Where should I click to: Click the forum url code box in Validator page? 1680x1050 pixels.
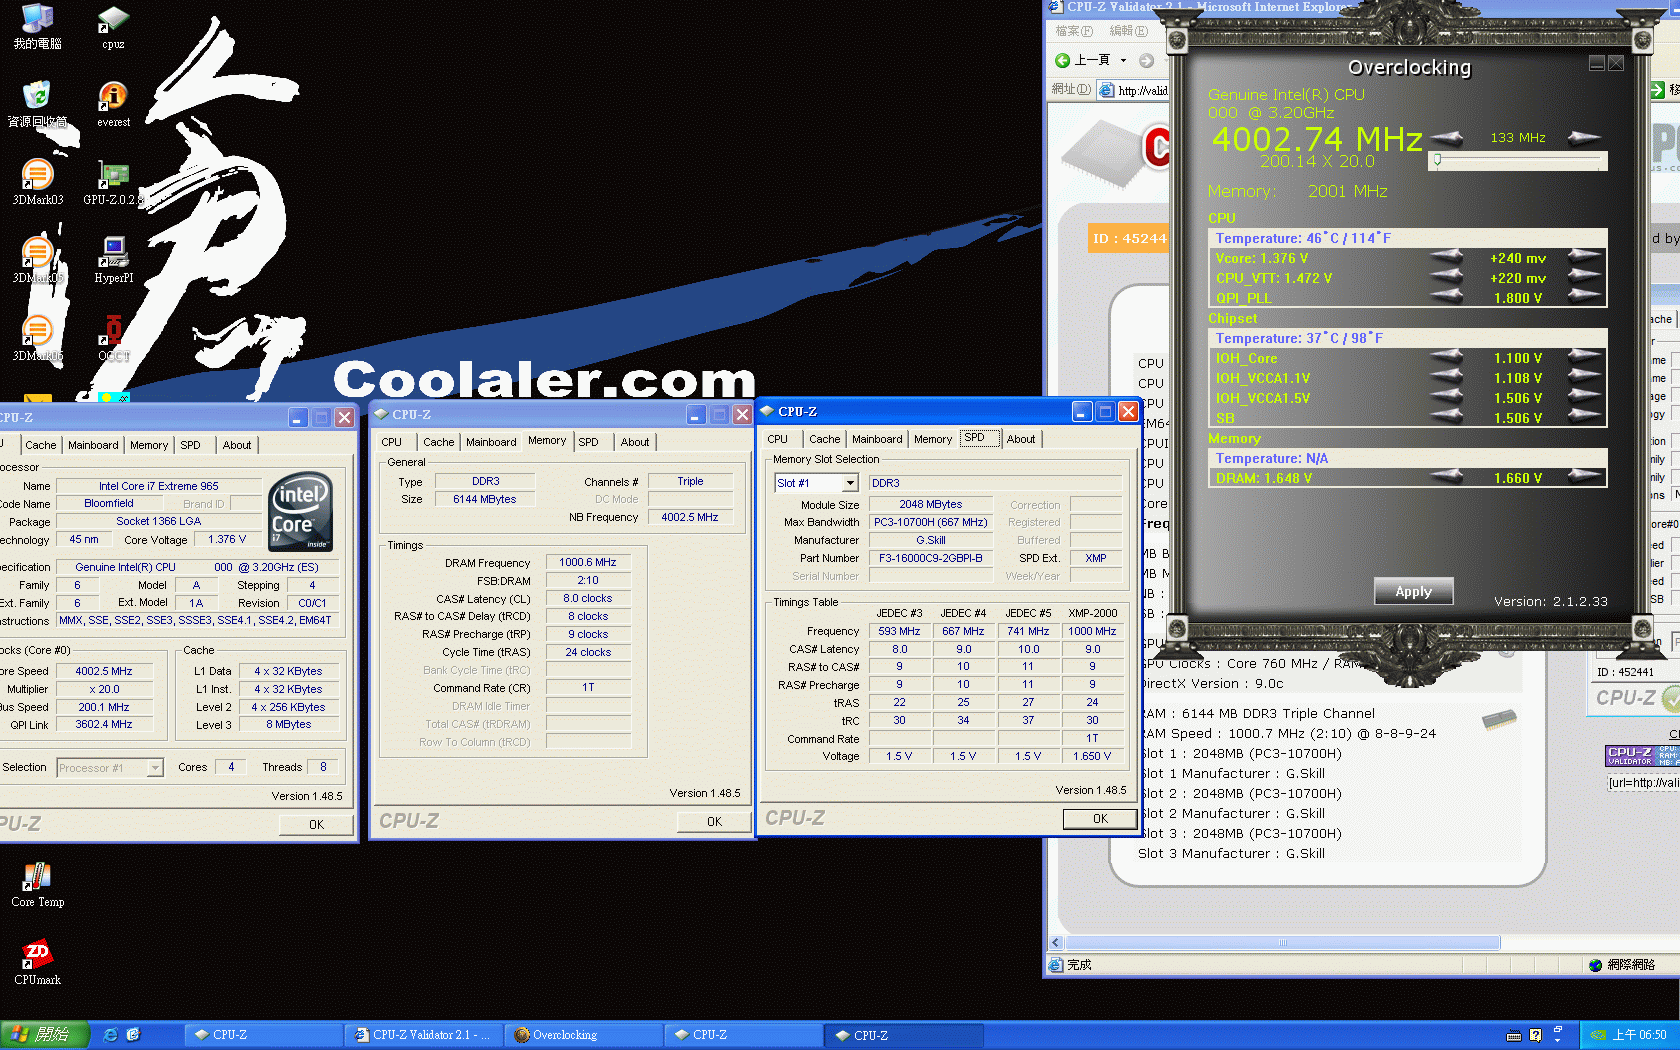pyautogui.click(x=1644, y=783)
